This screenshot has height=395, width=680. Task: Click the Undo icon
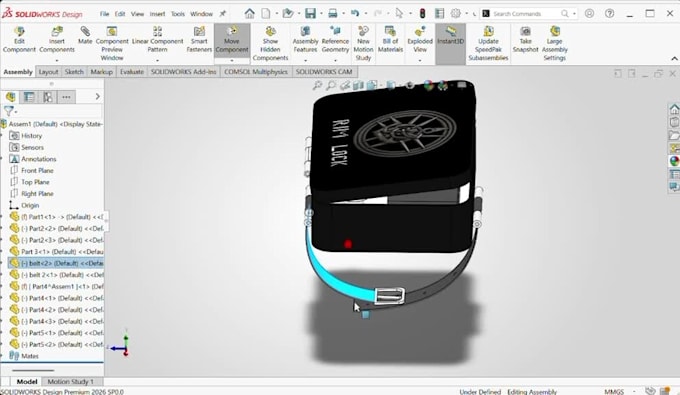point(355,13)
